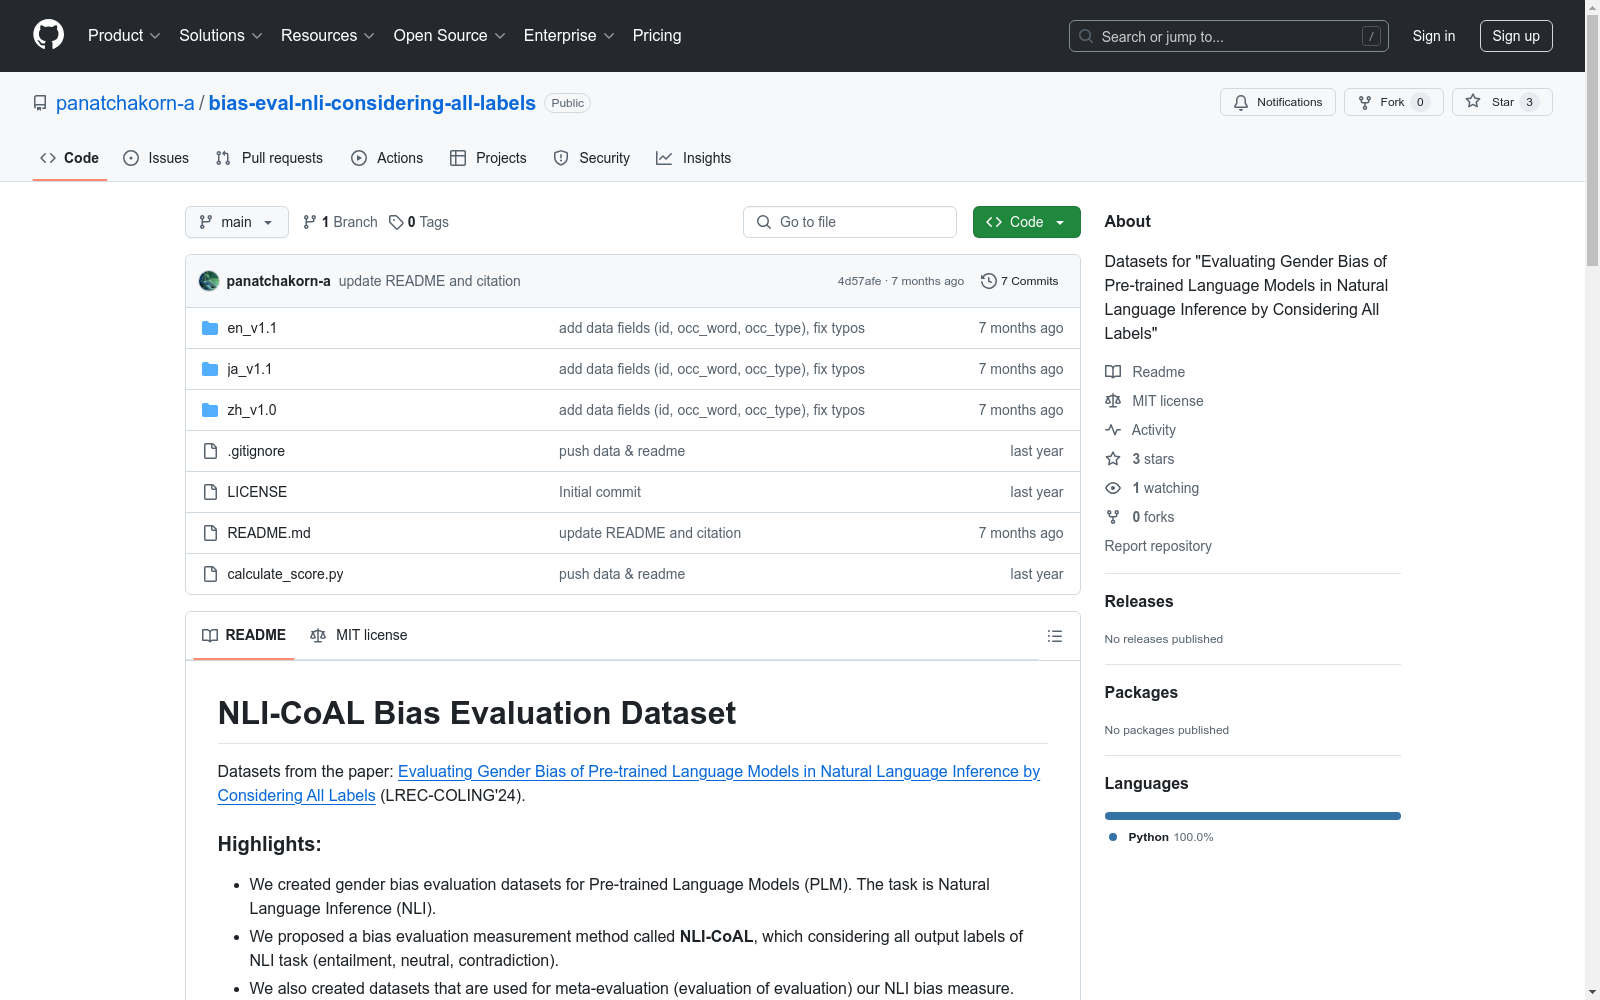Image resolution: width=1600 pixels, height=1000 pixels.
Task: Expand the Solutions menu
Action: click(x=221, y=36)
